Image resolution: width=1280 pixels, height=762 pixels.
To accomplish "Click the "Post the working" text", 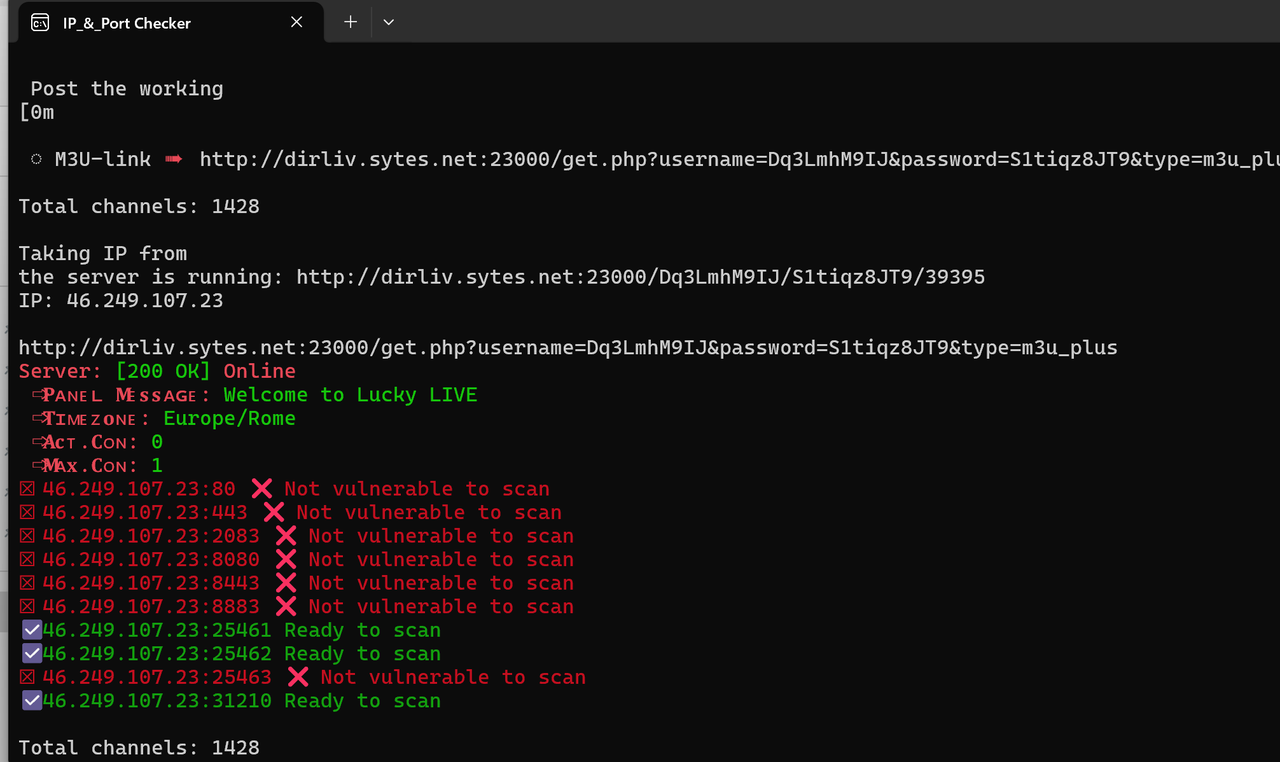I will [x=127, y=89].
